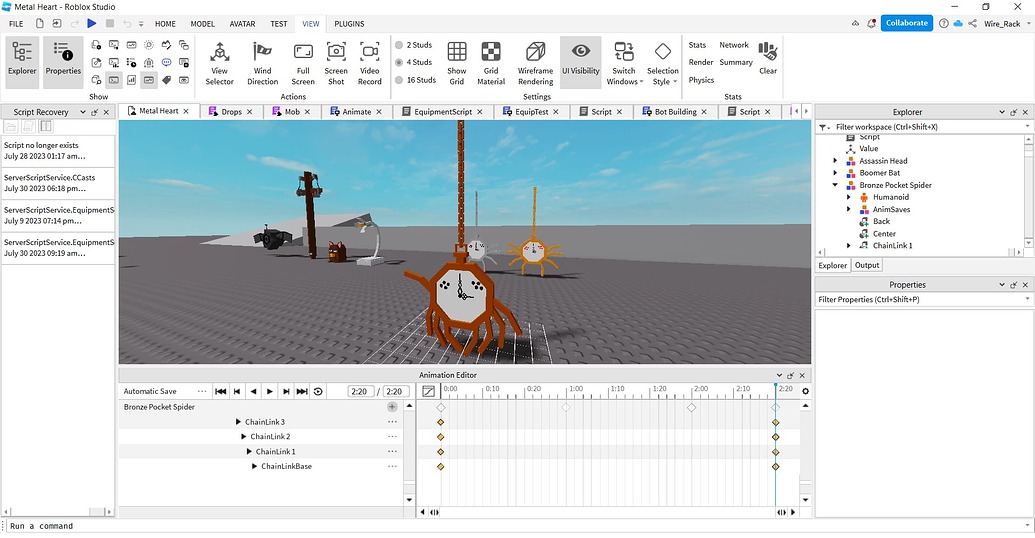
Task: Toggle the Explorer panel button
Action: pyautogui.click(x=22, y=62)
